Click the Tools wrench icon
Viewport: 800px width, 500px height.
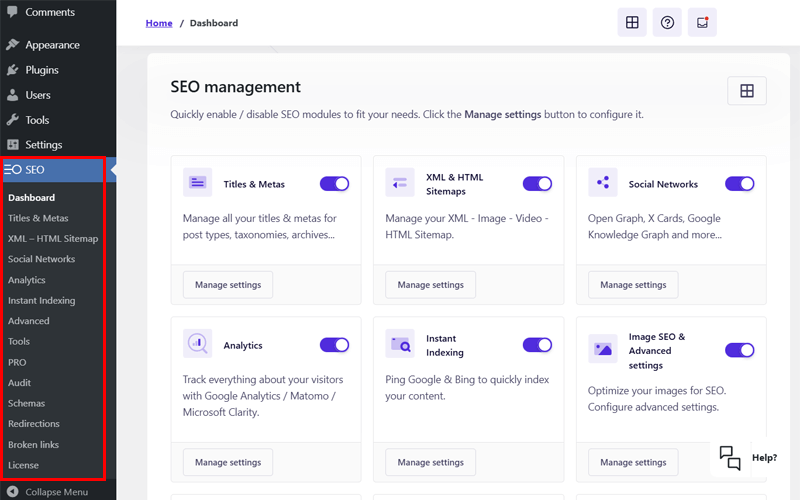(x=12, y=120)
